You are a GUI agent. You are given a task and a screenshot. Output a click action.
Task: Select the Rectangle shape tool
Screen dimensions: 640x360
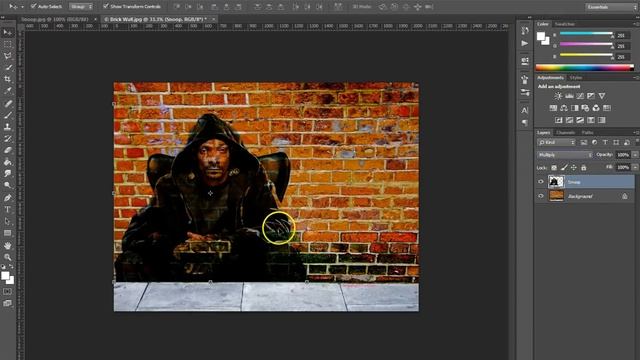click(8, 233)
